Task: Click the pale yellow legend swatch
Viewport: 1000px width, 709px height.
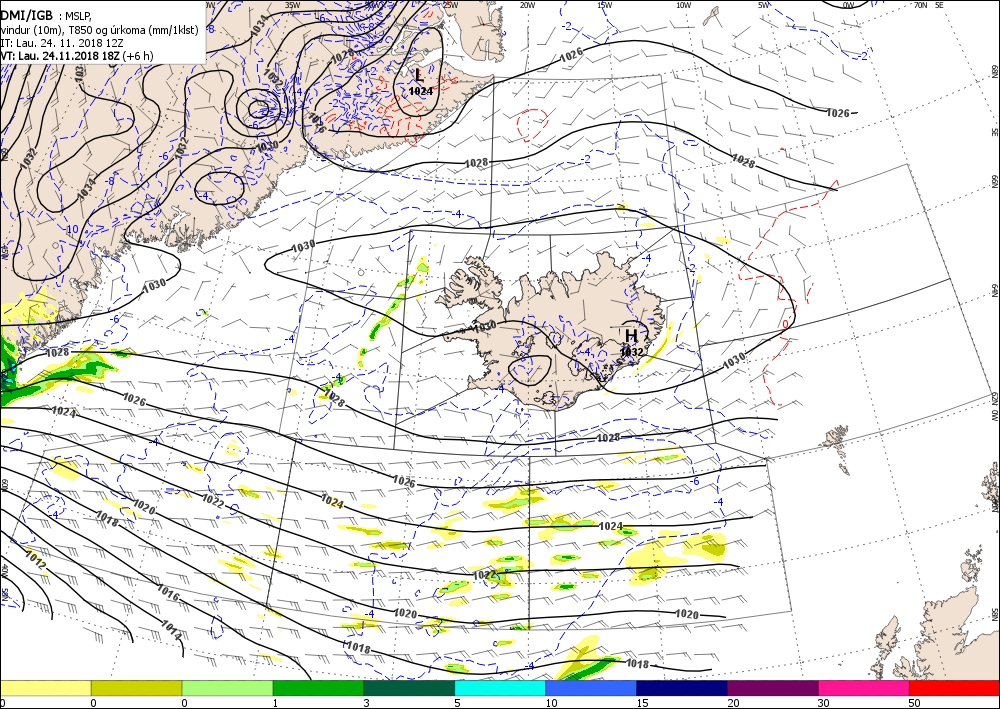Action: [x=45, y=688]
